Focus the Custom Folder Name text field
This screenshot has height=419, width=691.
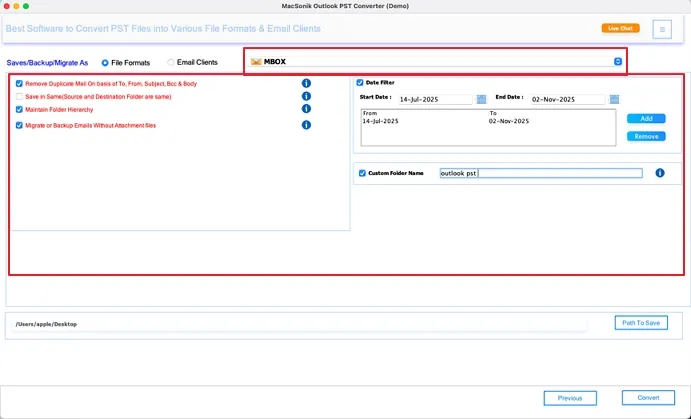[x=541, y=173]
